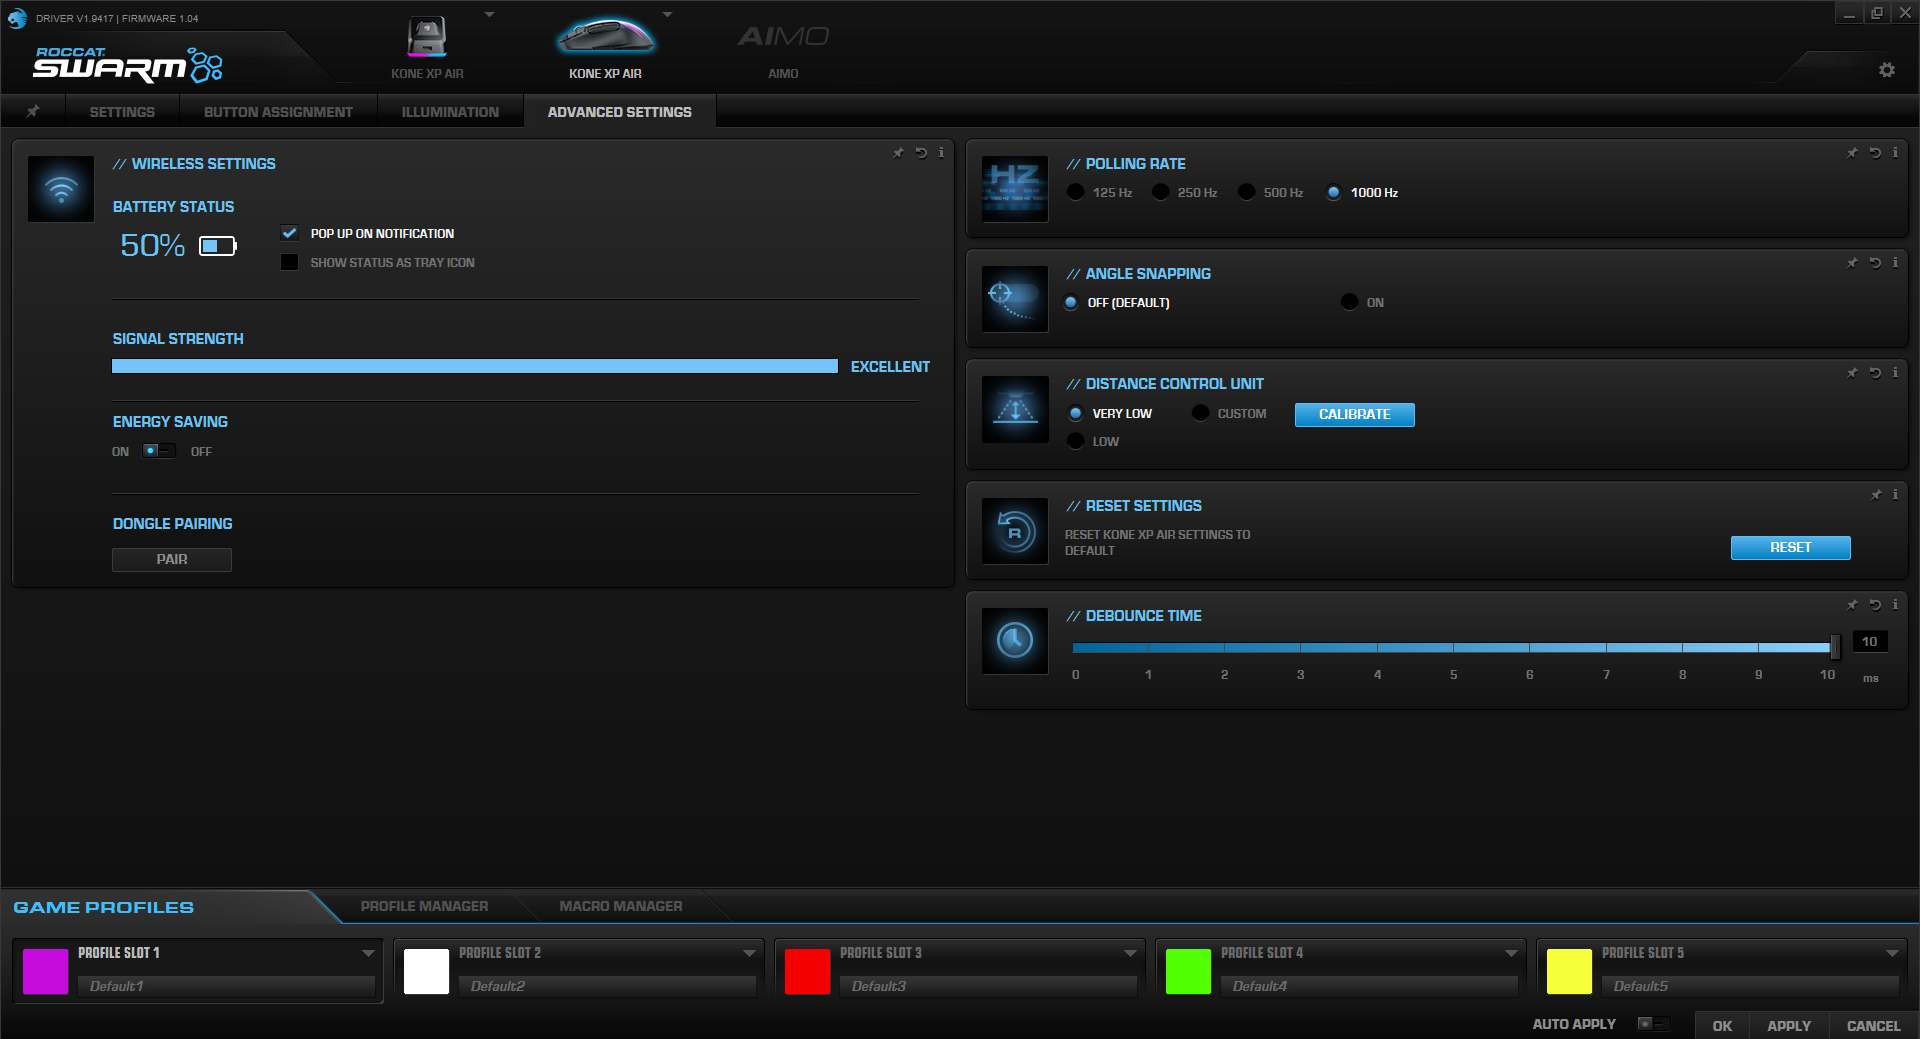Click the Default2 profile name field
This screenshot has height=1039, width=1920.
click(607, 986)
